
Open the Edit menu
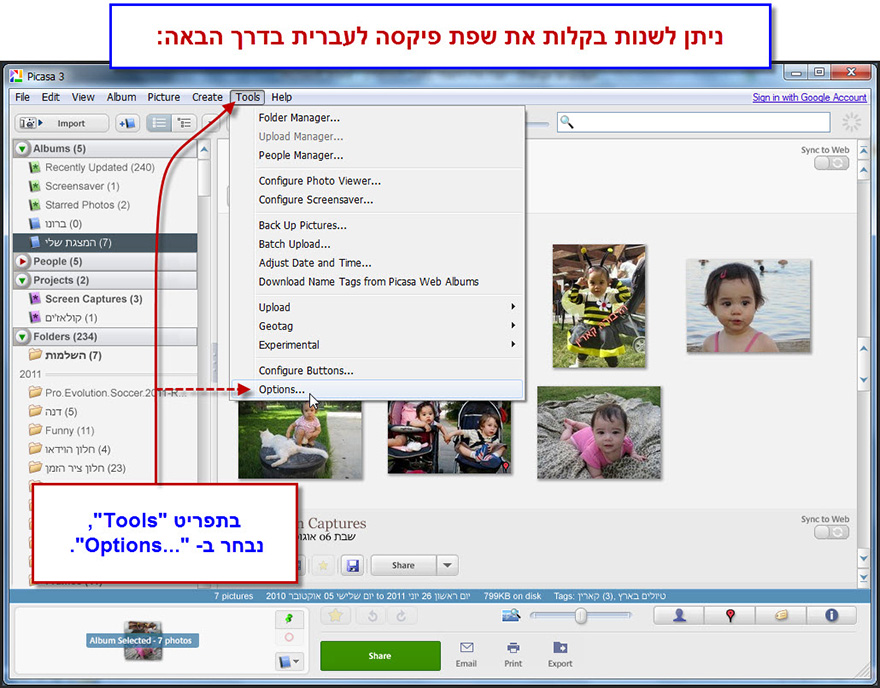pyautogui.click(x=51, y=97)
